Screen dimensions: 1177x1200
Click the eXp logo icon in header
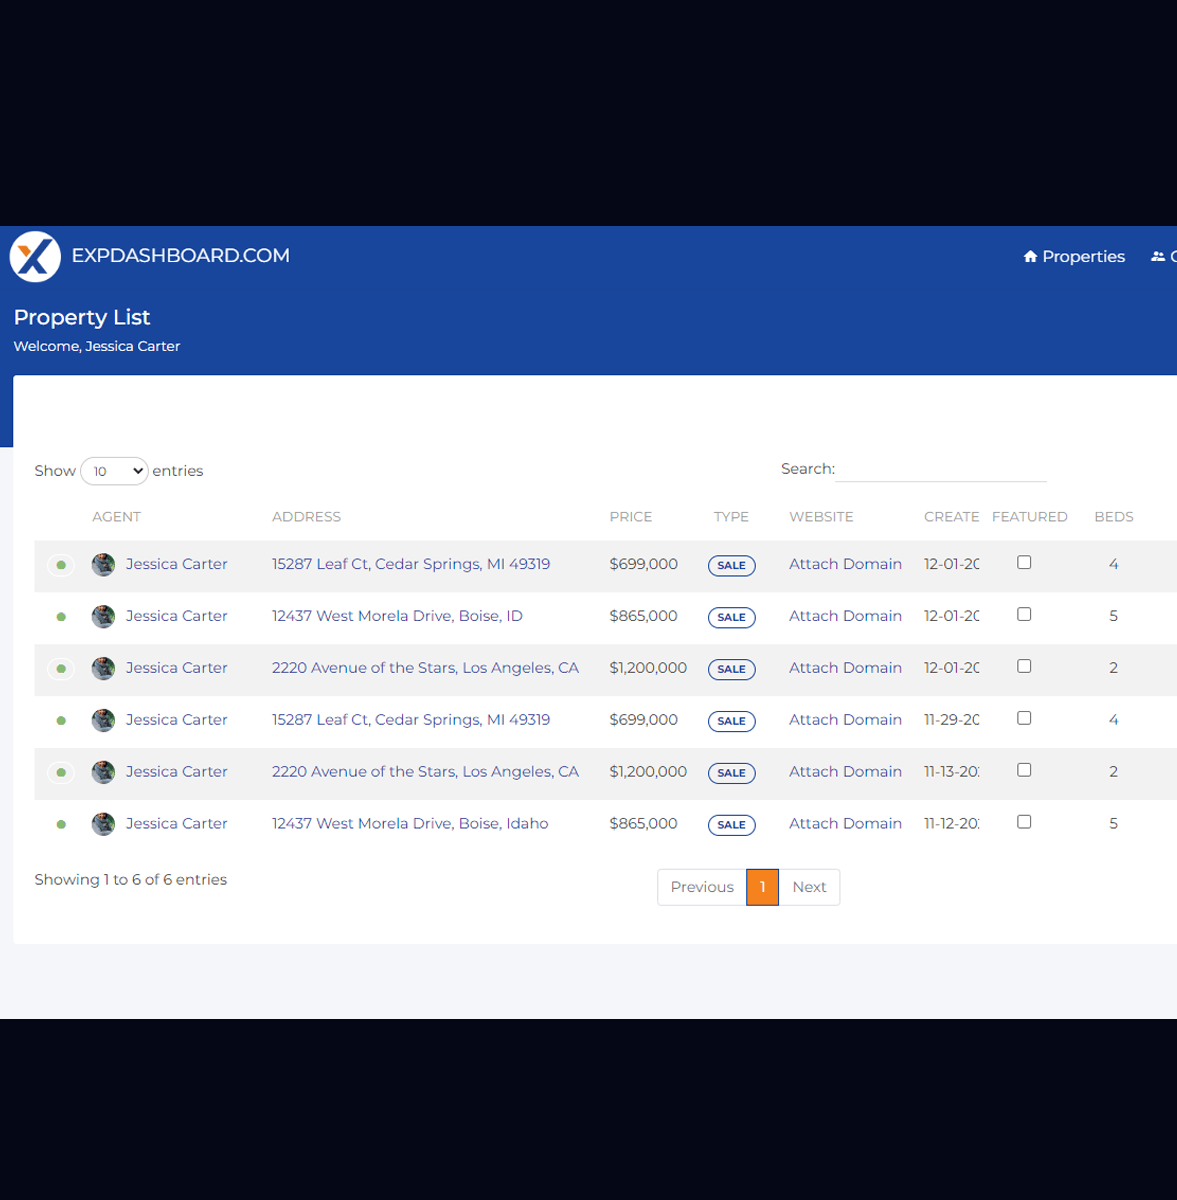coord(35,256)
